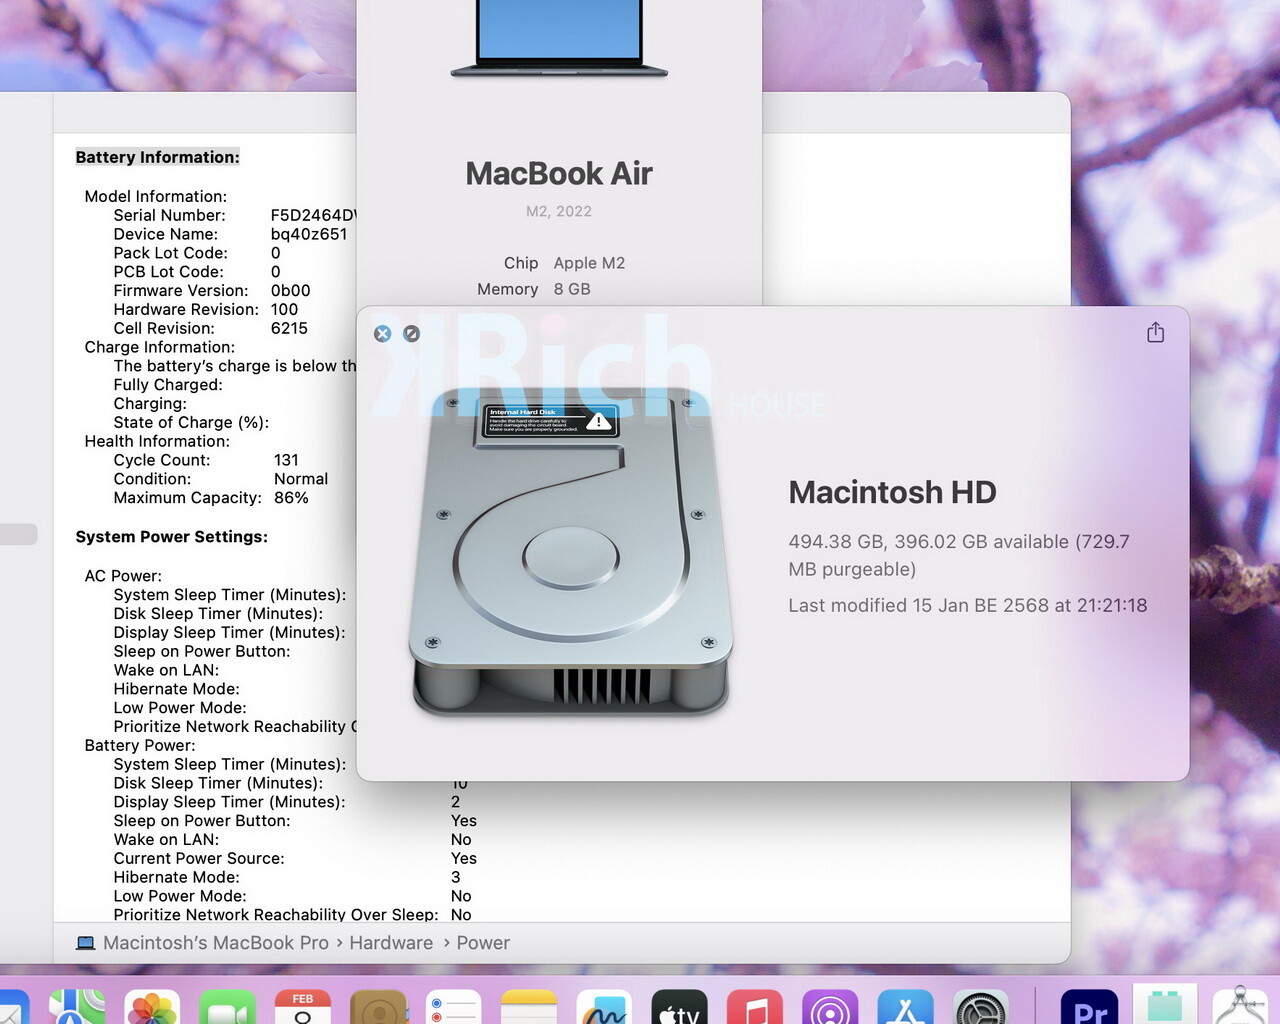Click the MacBook laptop image in About window
1280x1024 pixels.
(x=559, y=39)
